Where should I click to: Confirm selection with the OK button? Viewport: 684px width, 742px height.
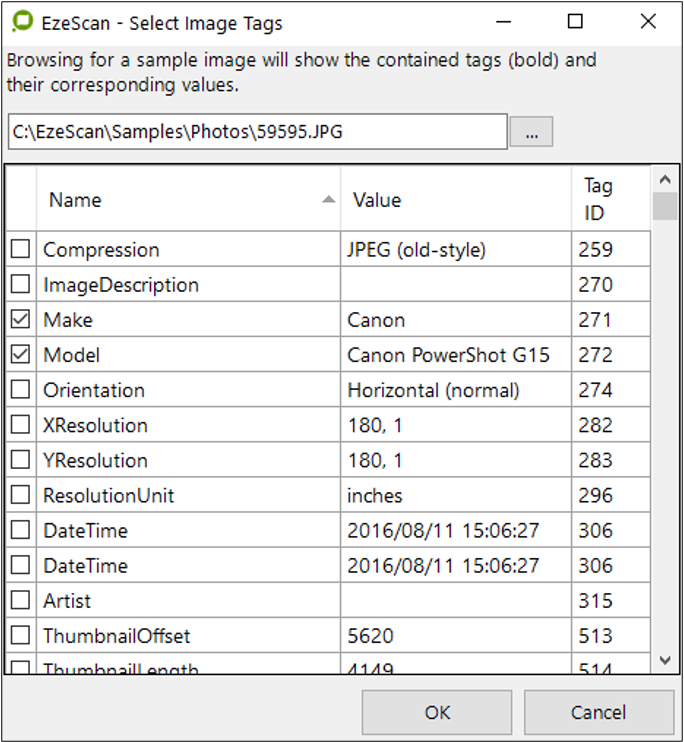[437, 713]
